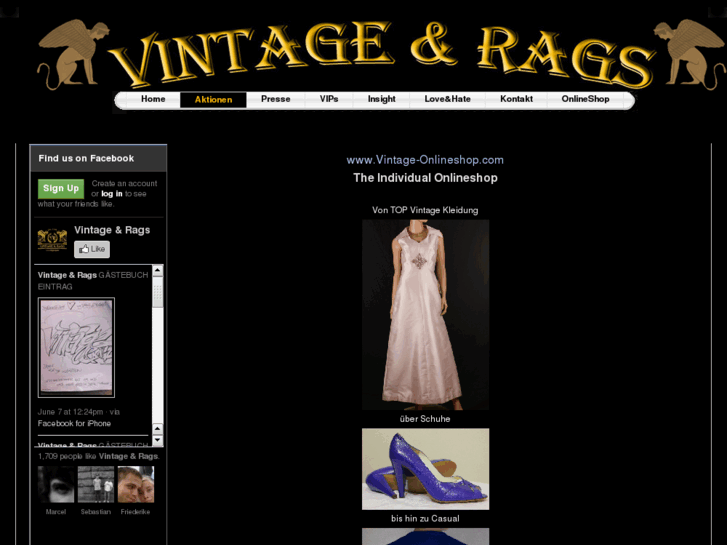The image size is (727, 545).
Task: Open the guestbook sketch photo
Action: coord(76,347)
